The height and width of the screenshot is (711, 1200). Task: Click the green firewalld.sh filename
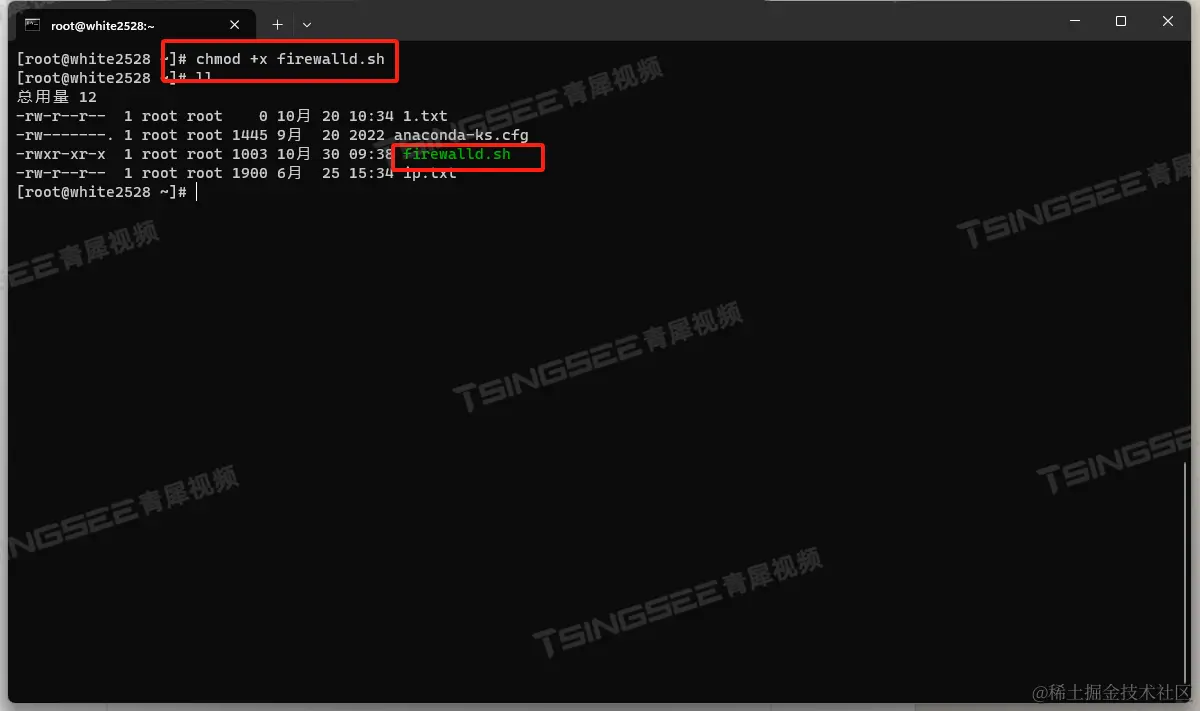coord(457,154)
